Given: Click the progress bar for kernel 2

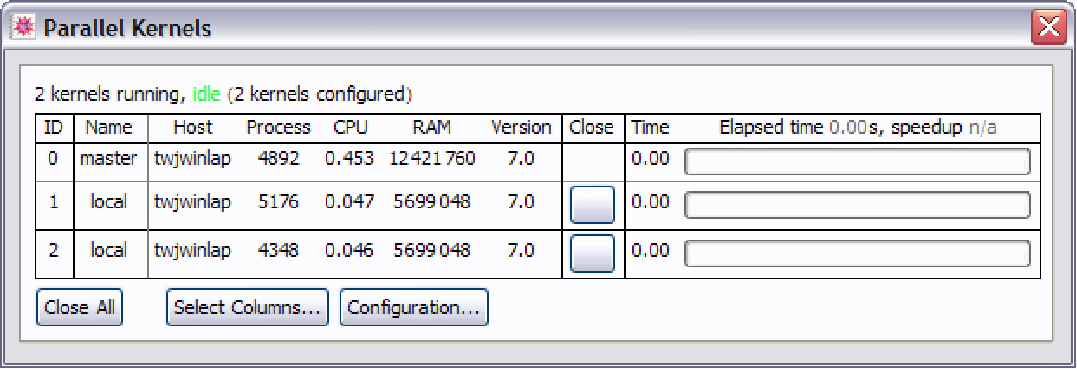Looking at the screenshot, I should 858,253.
